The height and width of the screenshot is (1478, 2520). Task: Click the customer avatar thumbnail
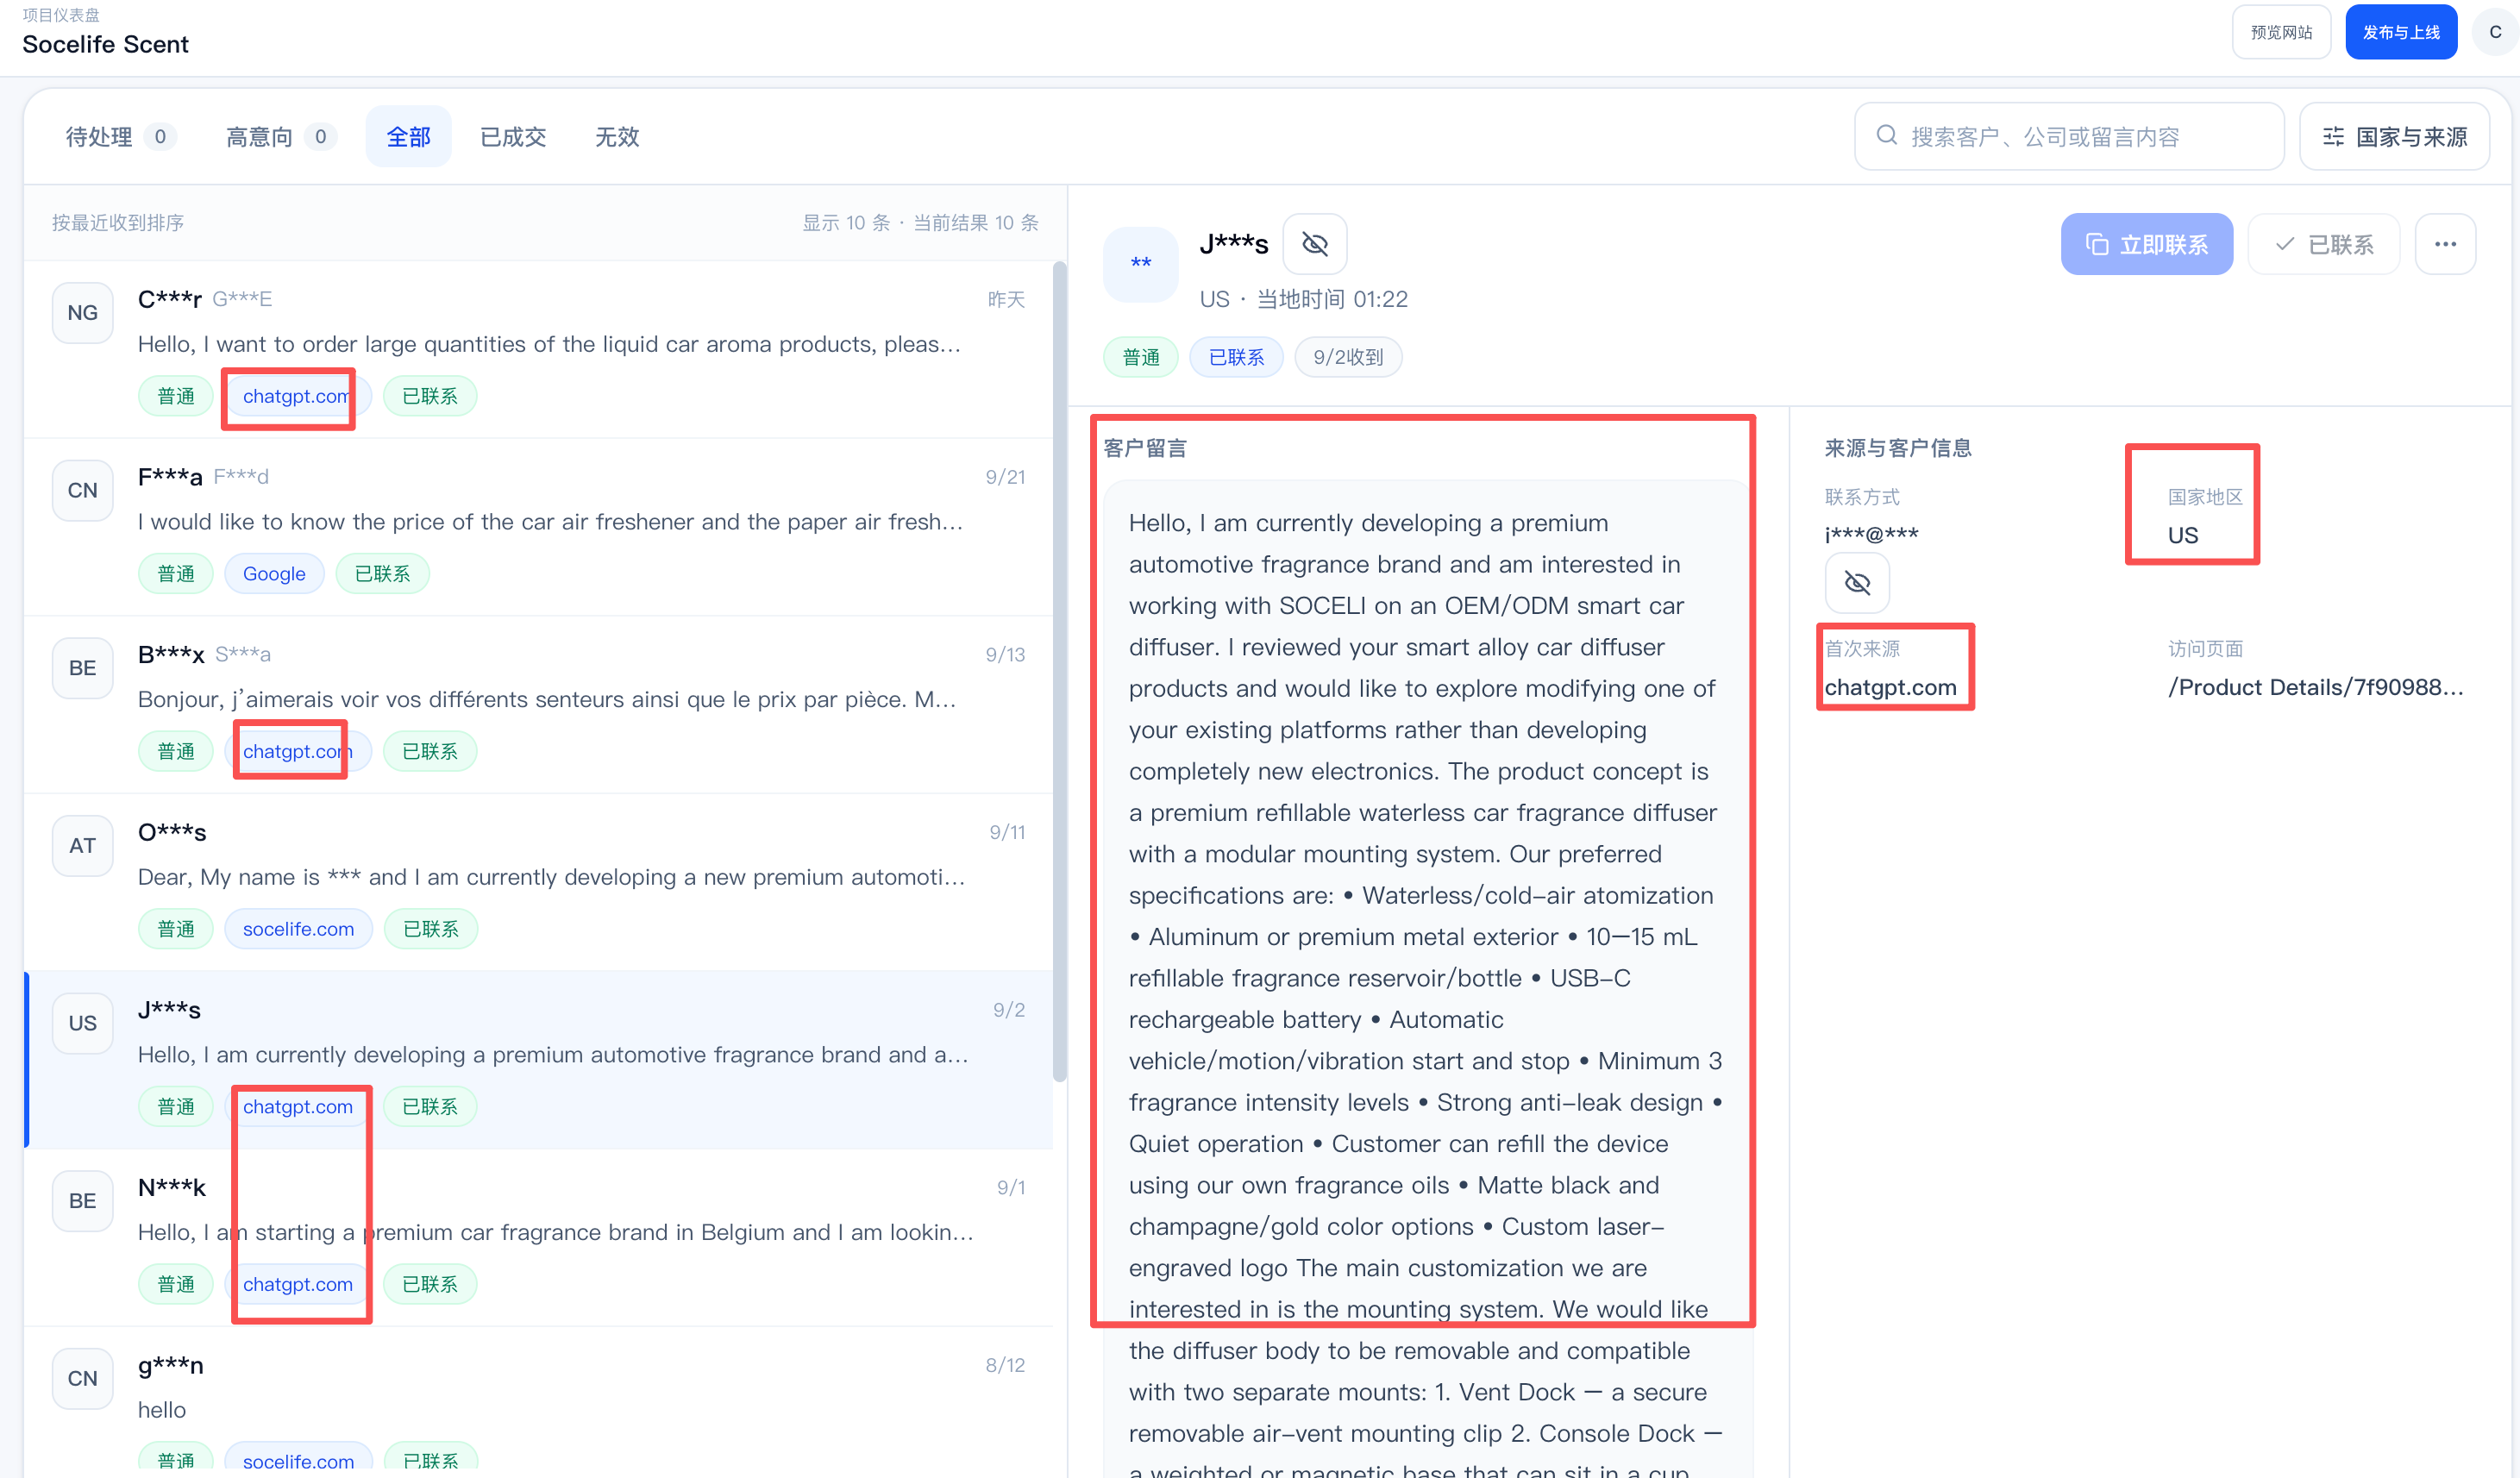click(x=1141, y=264)
